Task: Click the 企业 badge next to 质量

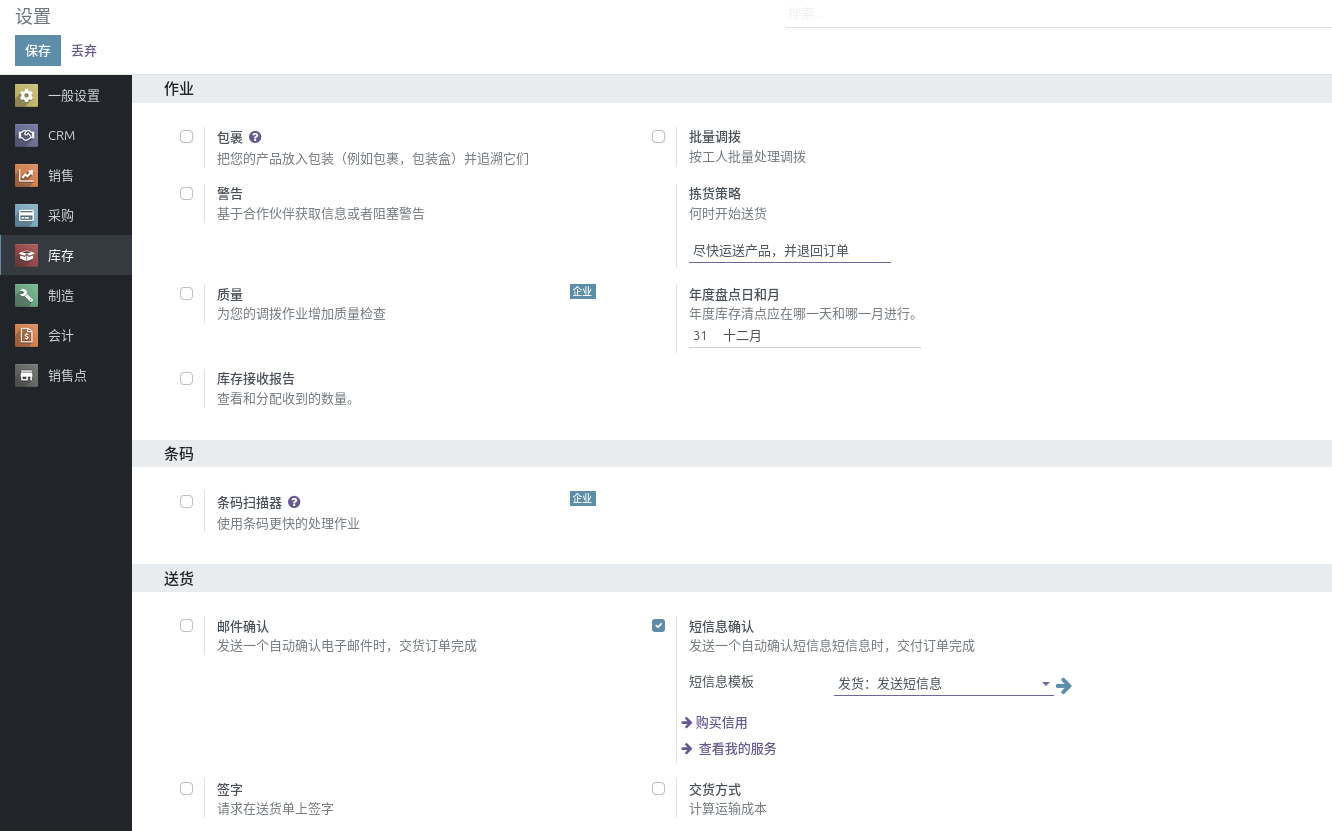Action: click(583, 292)
